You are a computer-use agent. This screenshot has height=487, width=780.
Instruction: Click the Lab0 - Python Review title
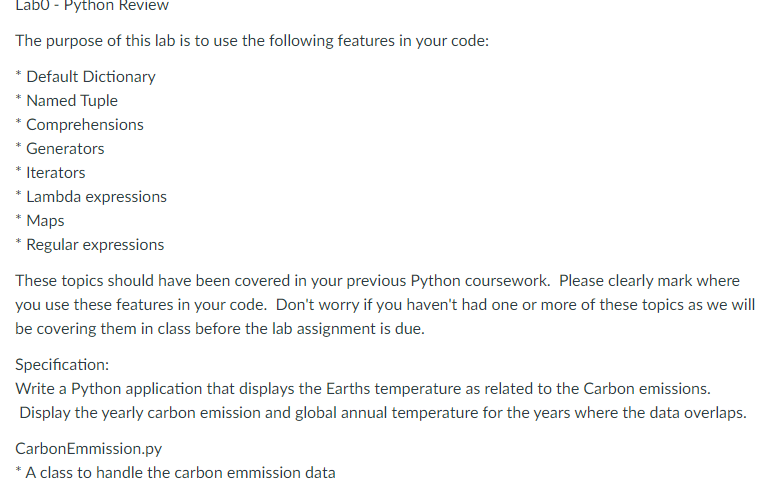tap(92, 5)
